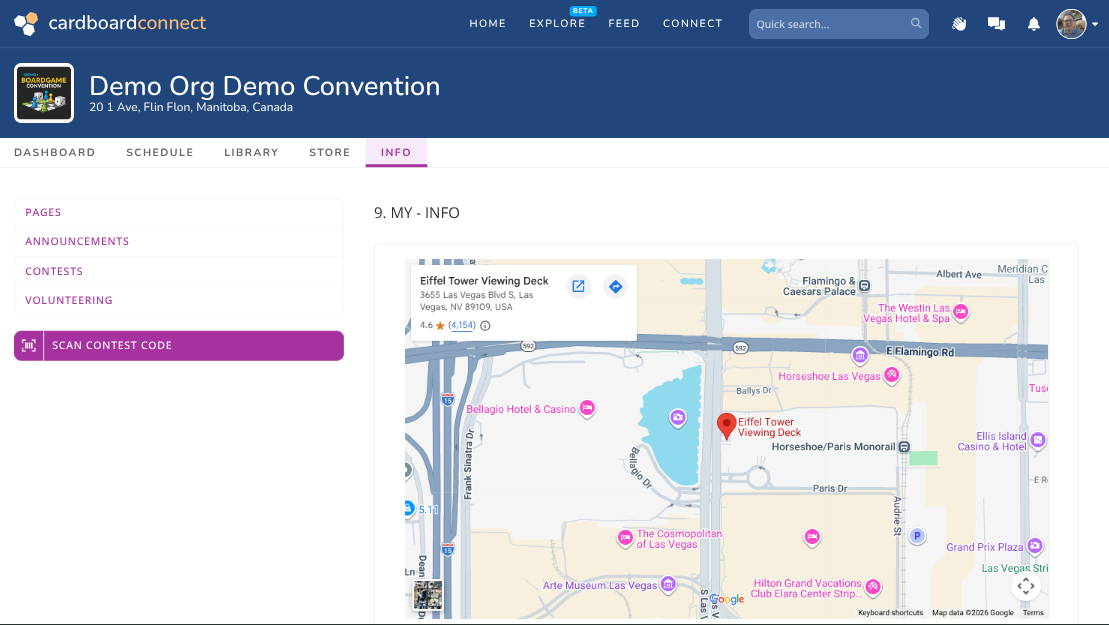Open CONNECT in top navigation
The image size is (1109, 625).
[692, 23]
